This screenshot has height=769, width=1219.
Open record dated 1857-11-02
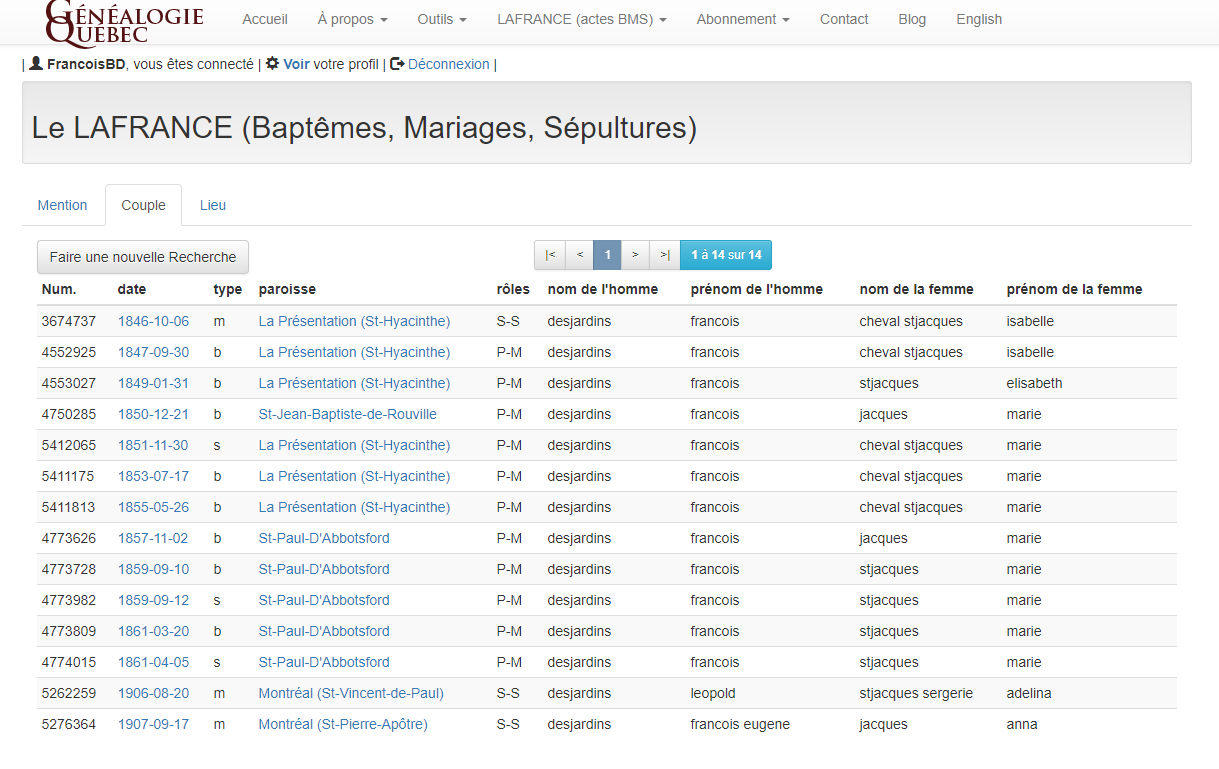coord(153,538)
